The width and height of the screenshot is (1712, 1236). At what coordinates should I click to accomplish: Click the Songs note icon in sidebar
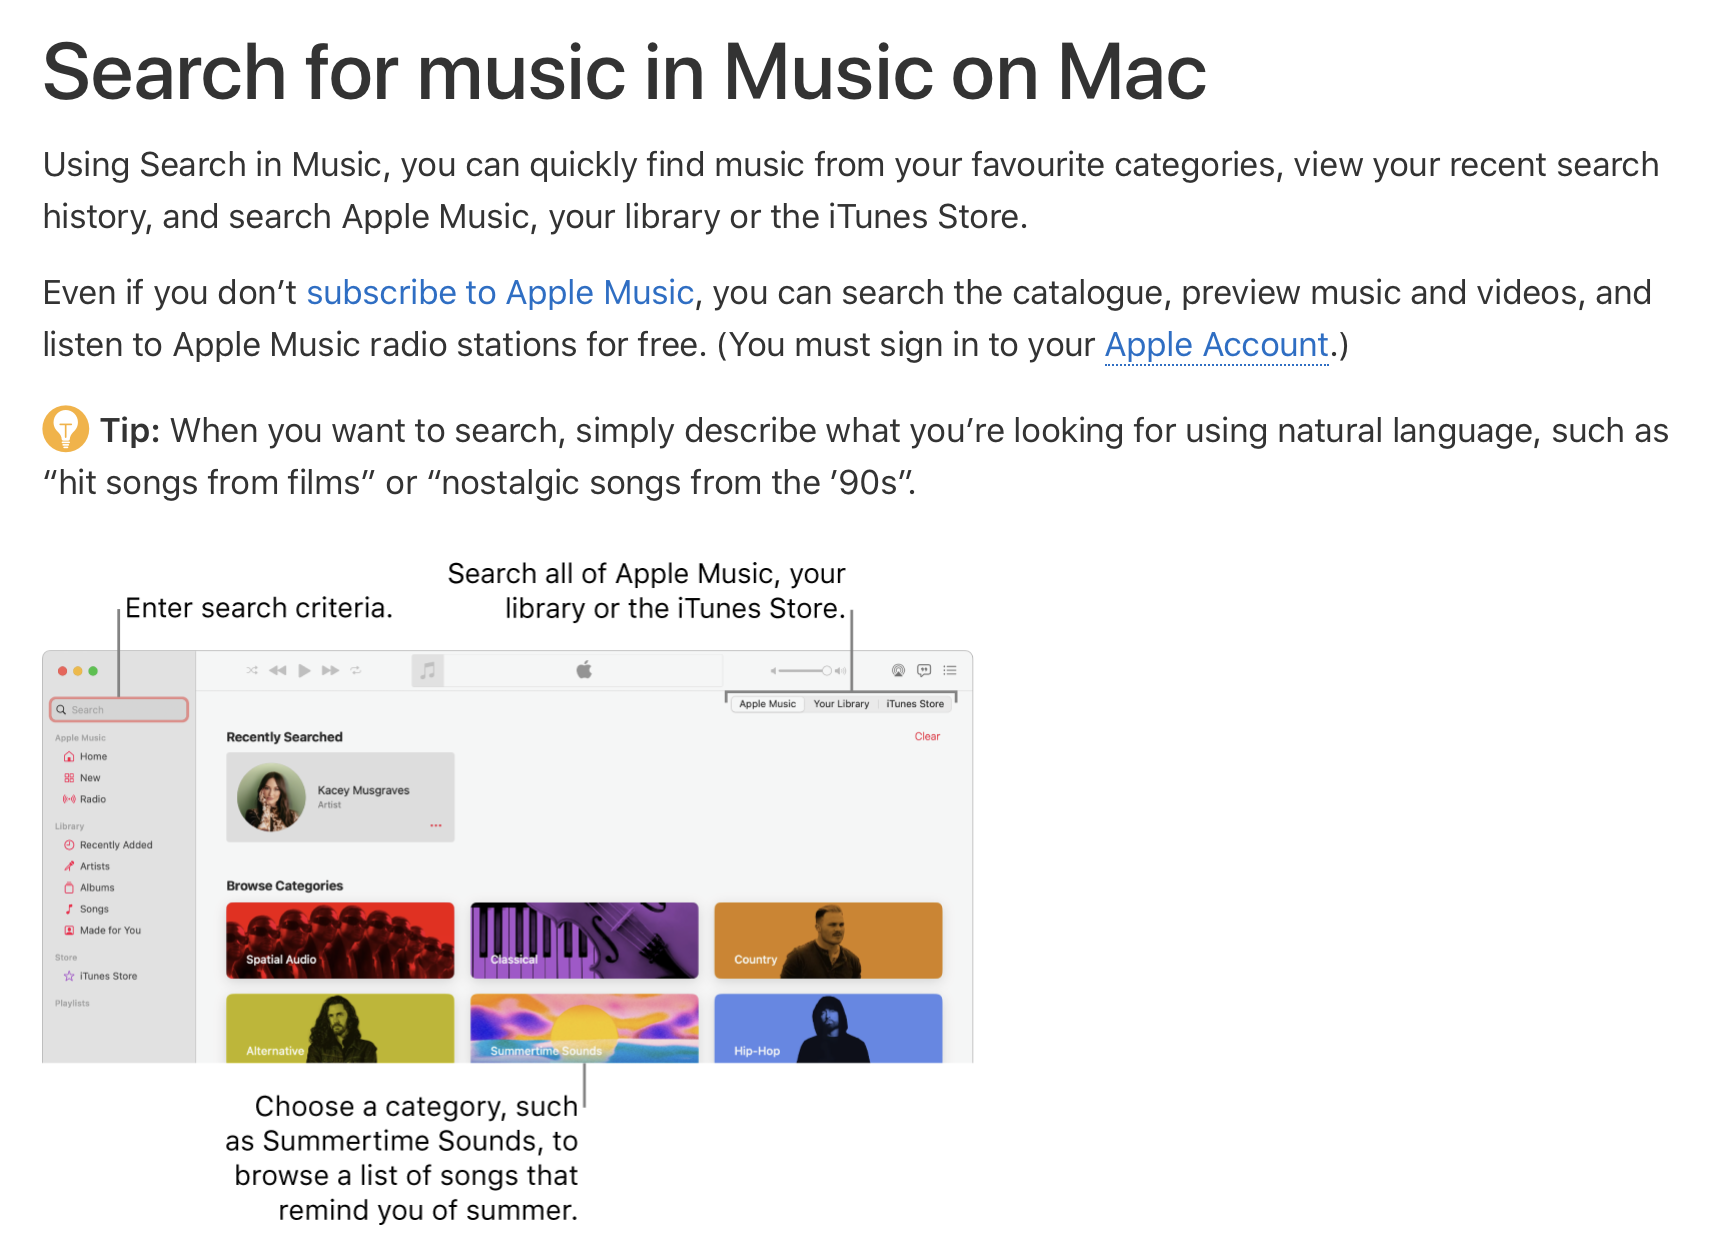click(69, 909)
